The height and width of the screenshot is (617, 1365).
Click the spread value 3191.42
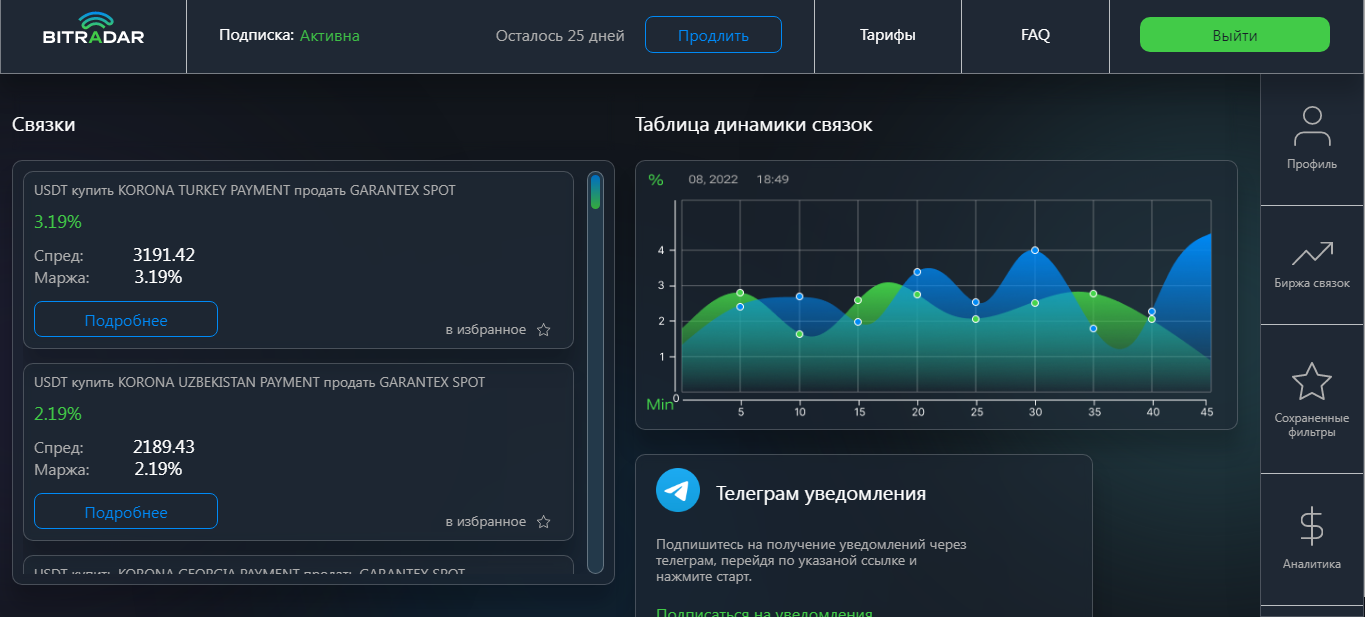tap(164, 255)
